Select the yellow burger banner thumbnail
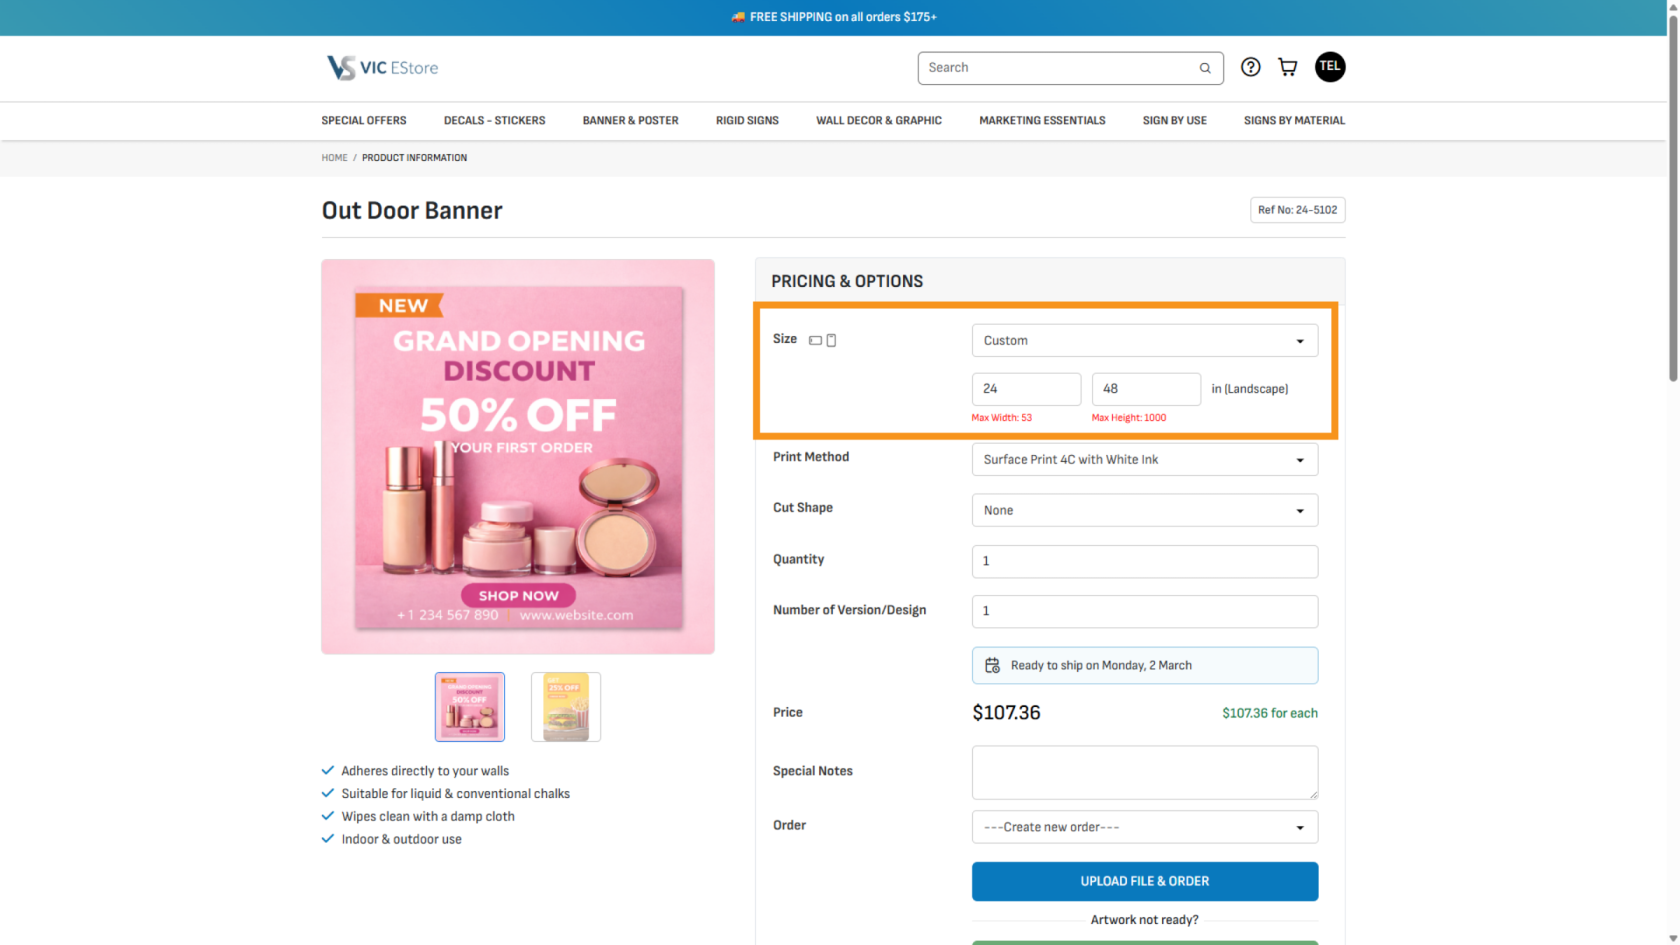The image size is (1680, 945). [566, 707]
